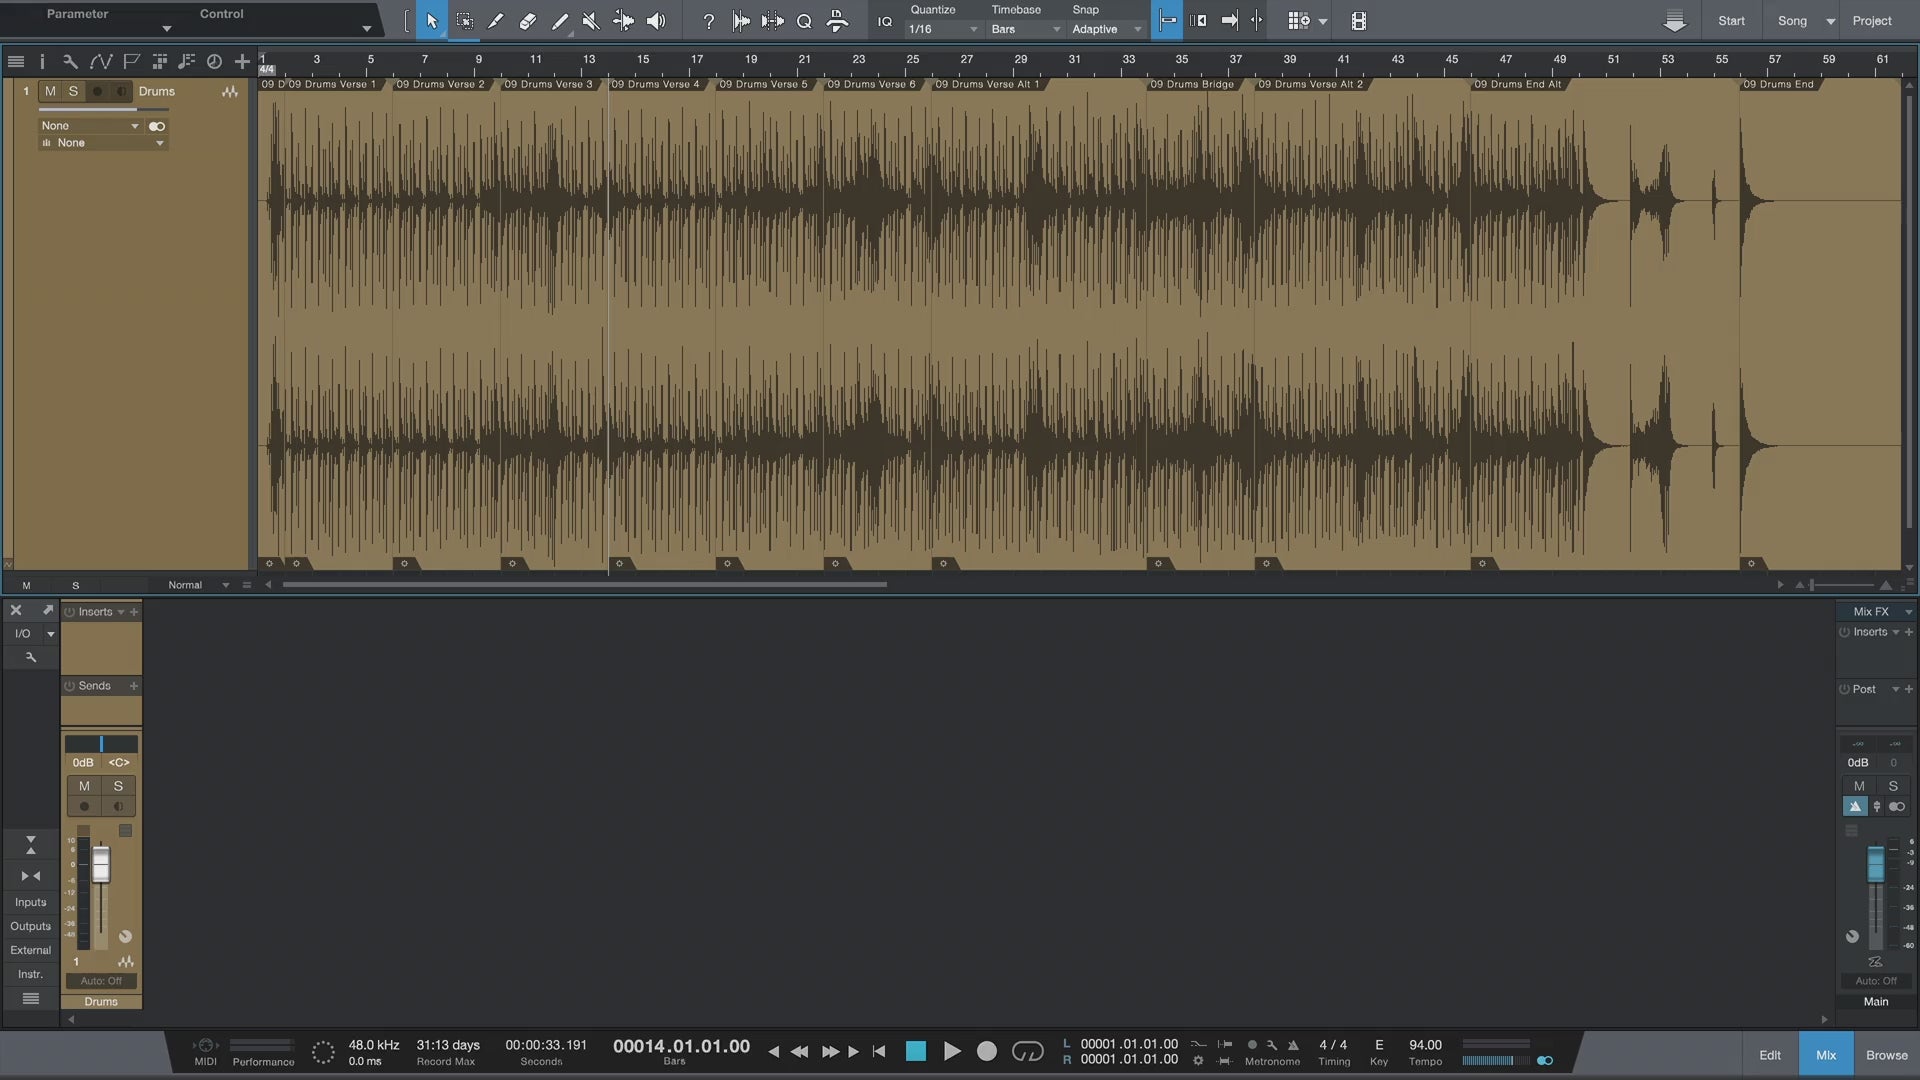This screenshot has width=1920, height=1080.
Task: Open the Mix view tab
Action: pyautogui.click(x=1826, y=1055)
